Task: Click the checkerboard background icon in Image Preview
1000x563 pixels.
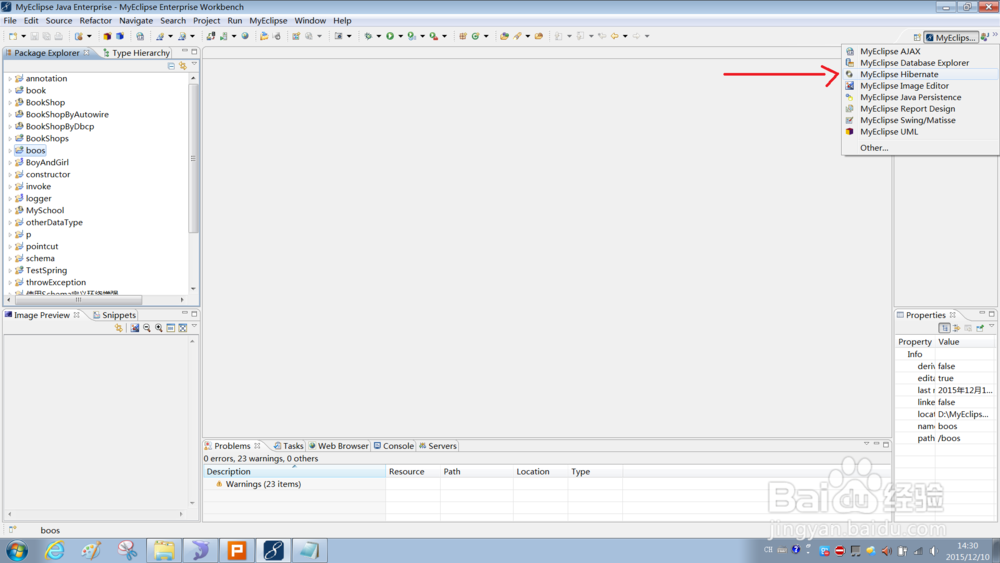Action: click(182, 328)
